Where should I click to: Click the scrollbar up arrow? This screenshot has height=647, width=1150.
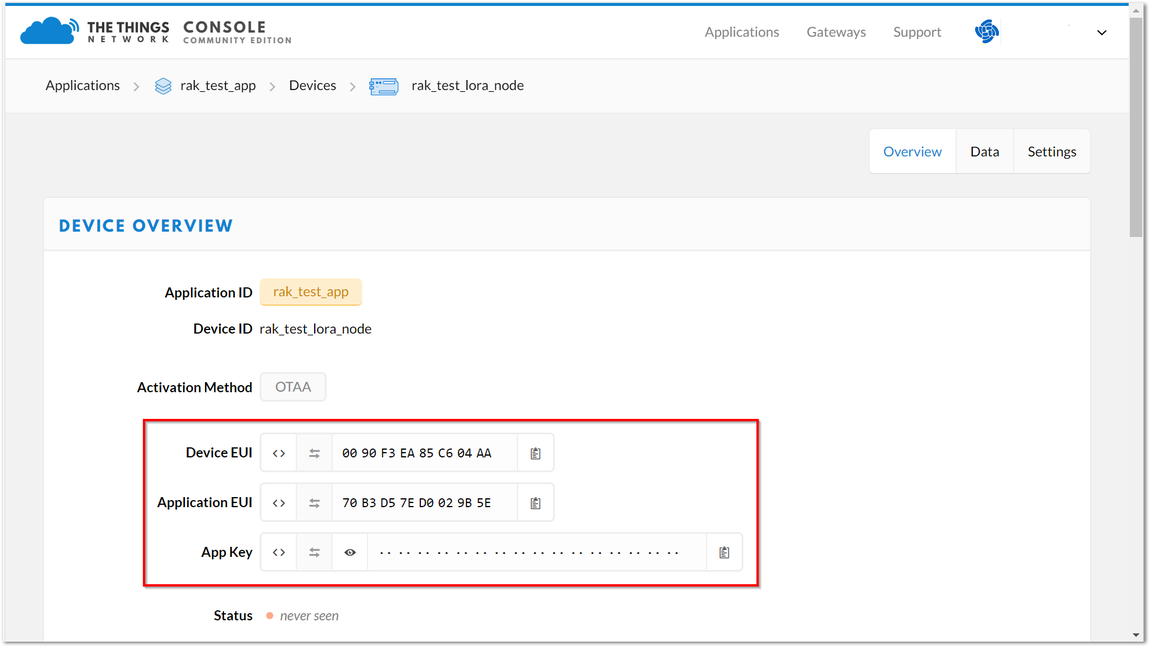click(x=1136, y=10)
